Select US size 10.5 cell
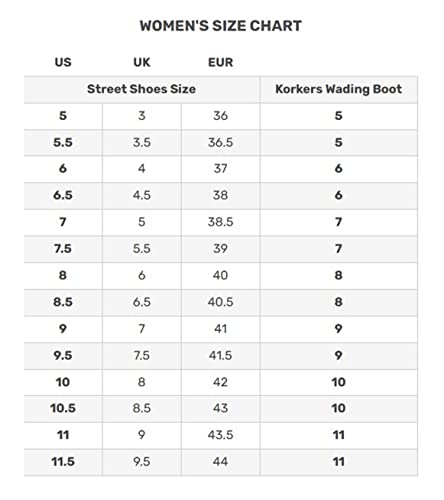This screenshot has width=444, height=500. tap(63, 409)
